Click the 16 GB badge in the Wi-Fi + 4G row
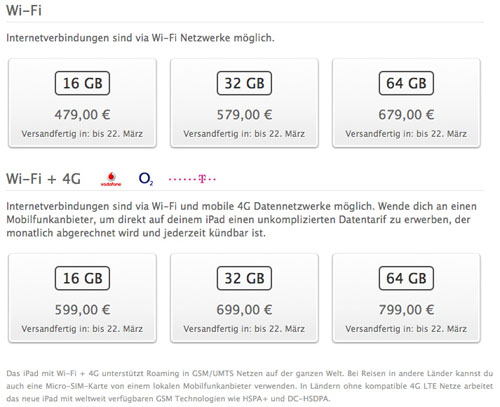 point(82,278)
